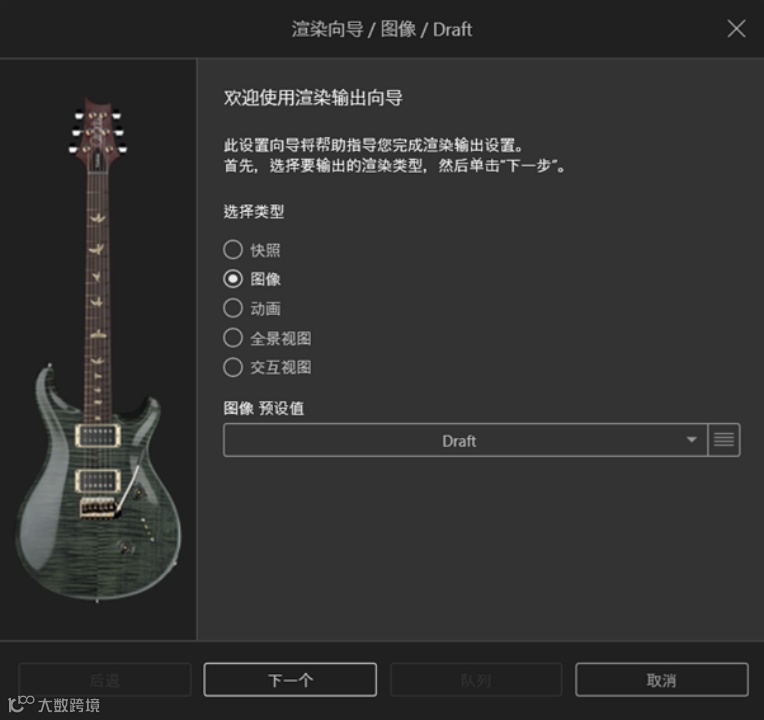Click the 快照 option label text
This screenshot has width=764, height=720.
click(266, 250)
